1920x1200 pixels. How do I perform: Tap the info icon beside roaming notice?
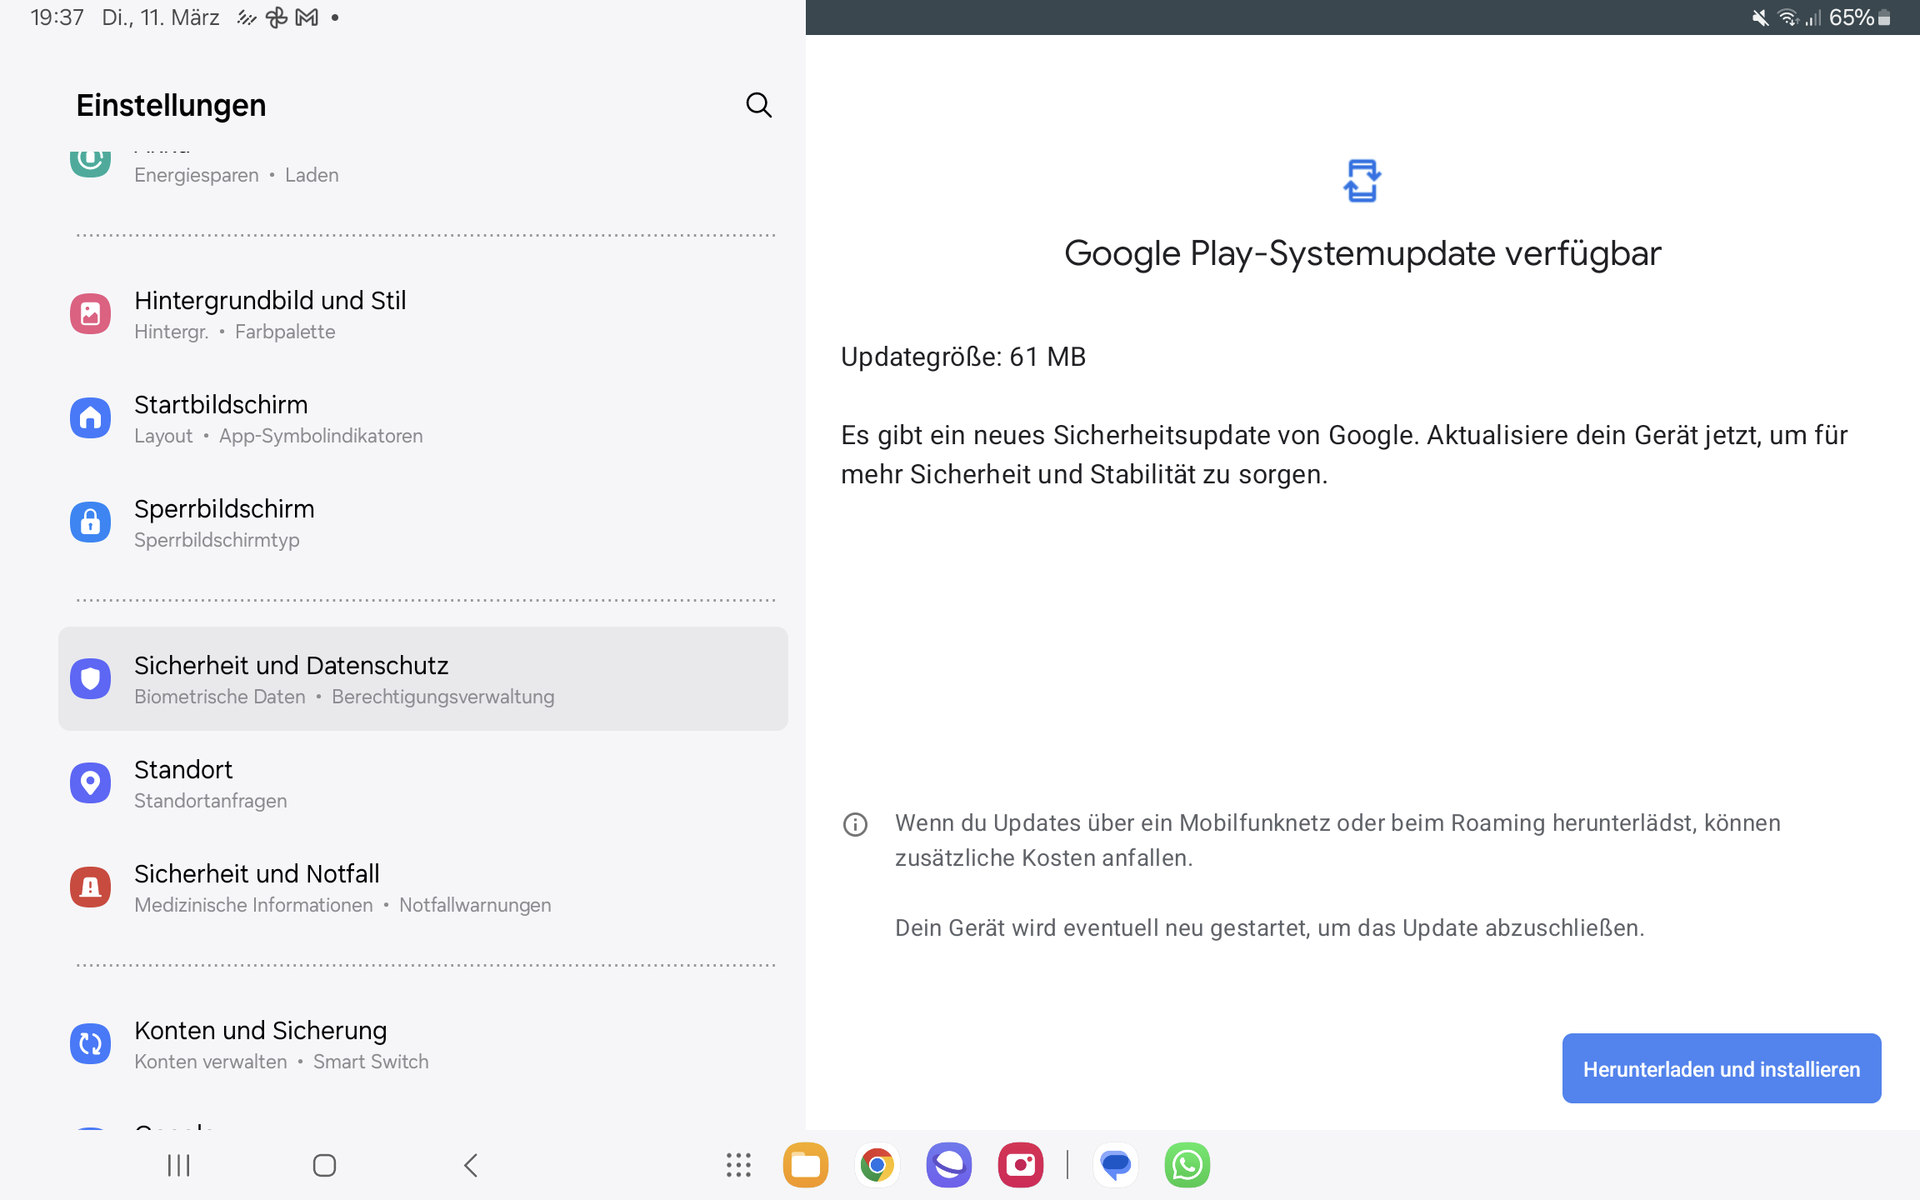click(855, 825)
